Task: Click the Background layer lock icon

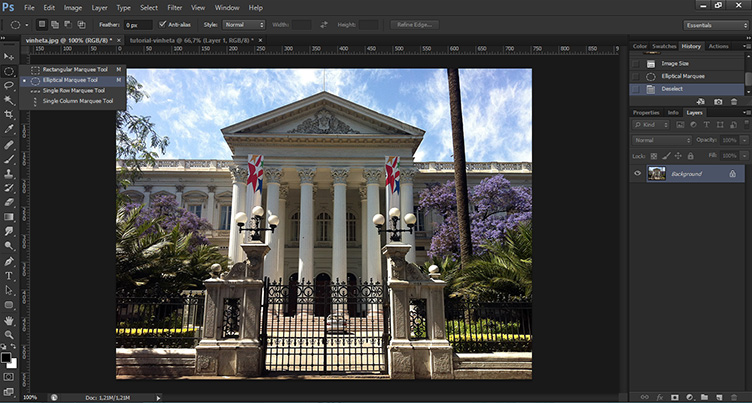Action: (x=732, y=174)
